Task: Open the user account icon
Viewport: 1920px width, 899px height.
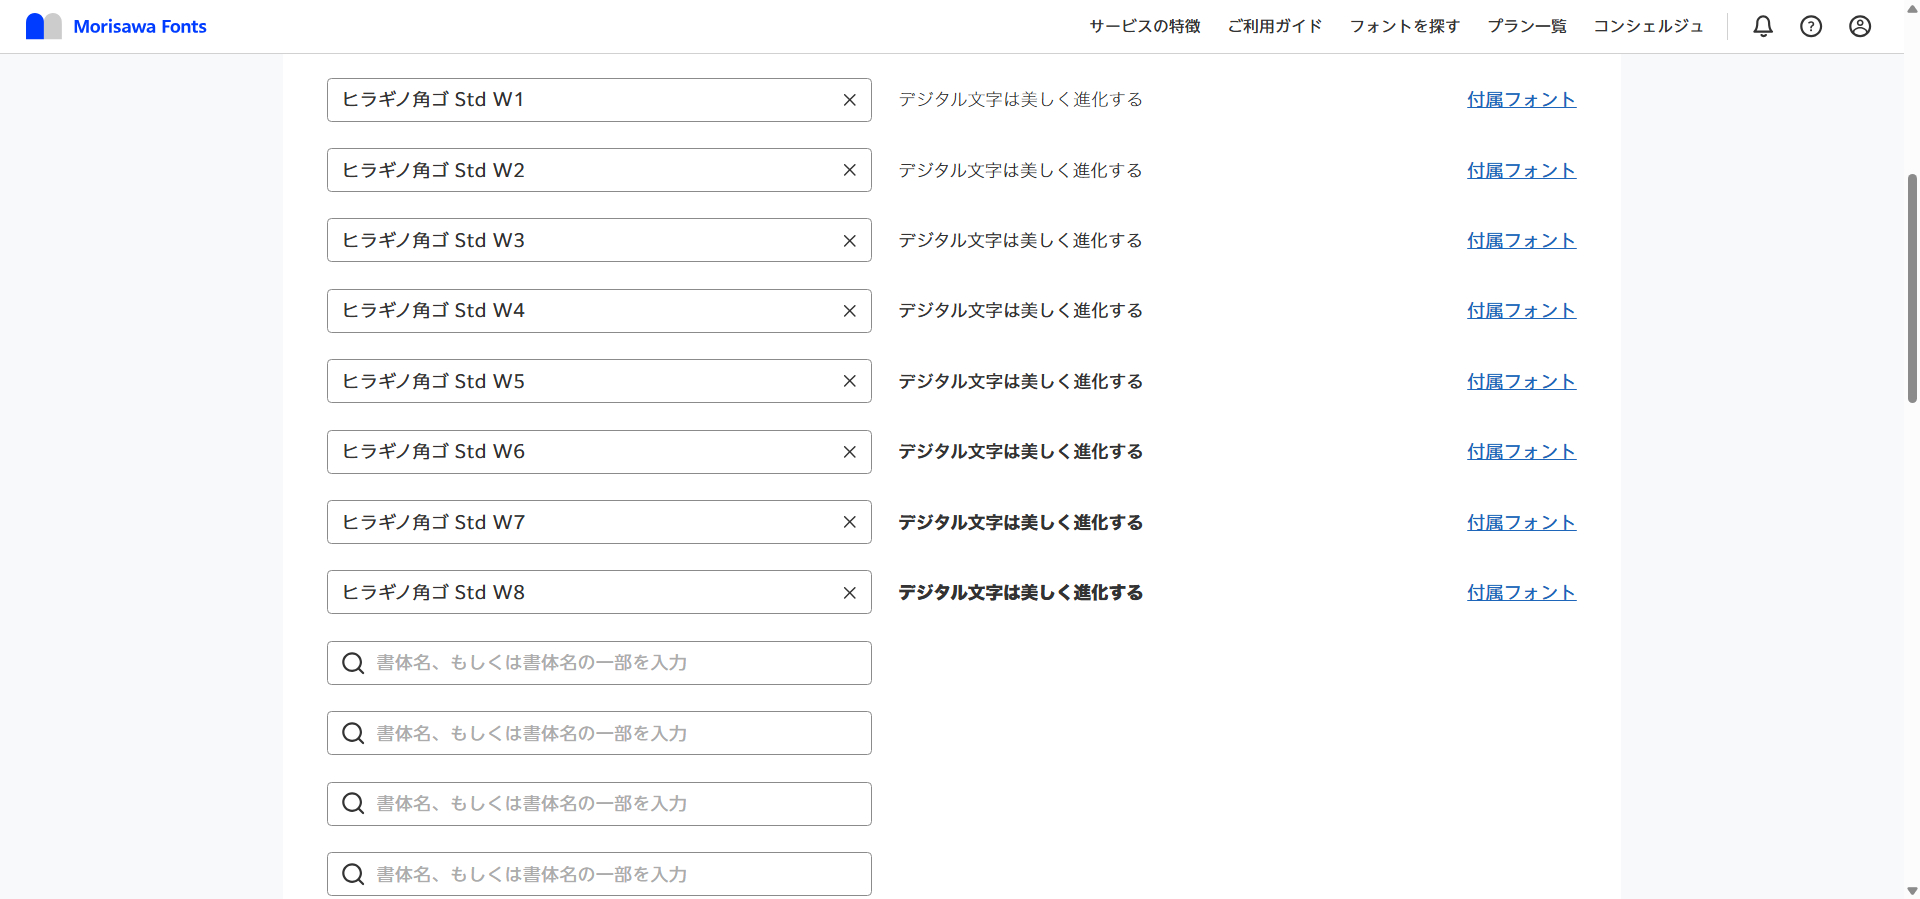Action: pos(1860,26)
